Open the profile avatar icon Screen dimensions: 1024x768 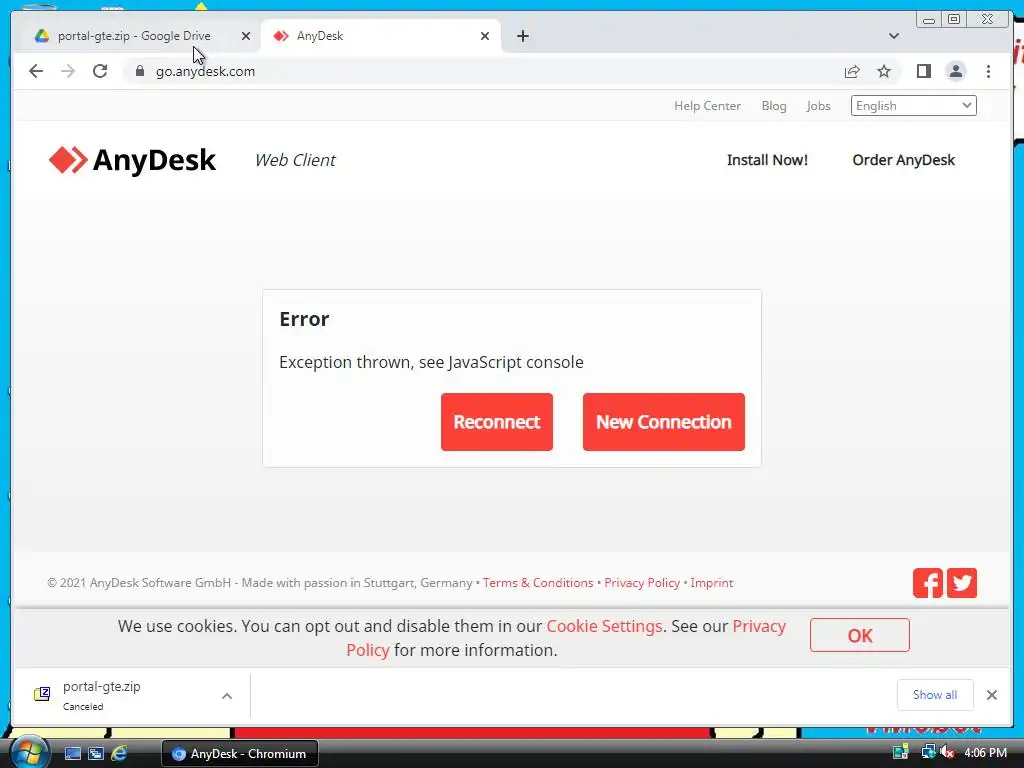tap(955, 71)
